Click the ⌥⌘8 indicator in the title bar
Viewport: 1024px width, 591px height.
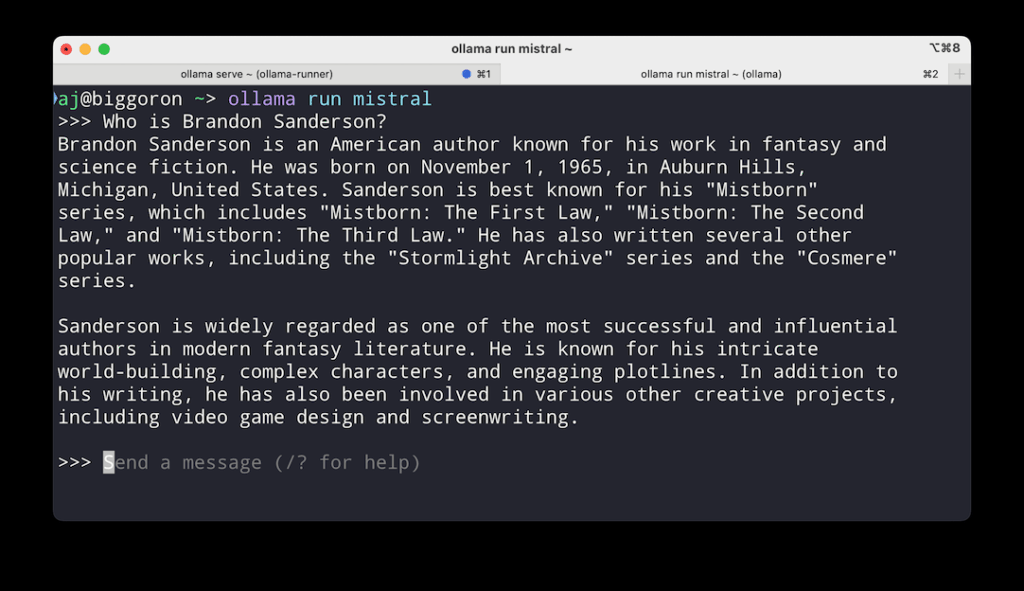point(945,48)
